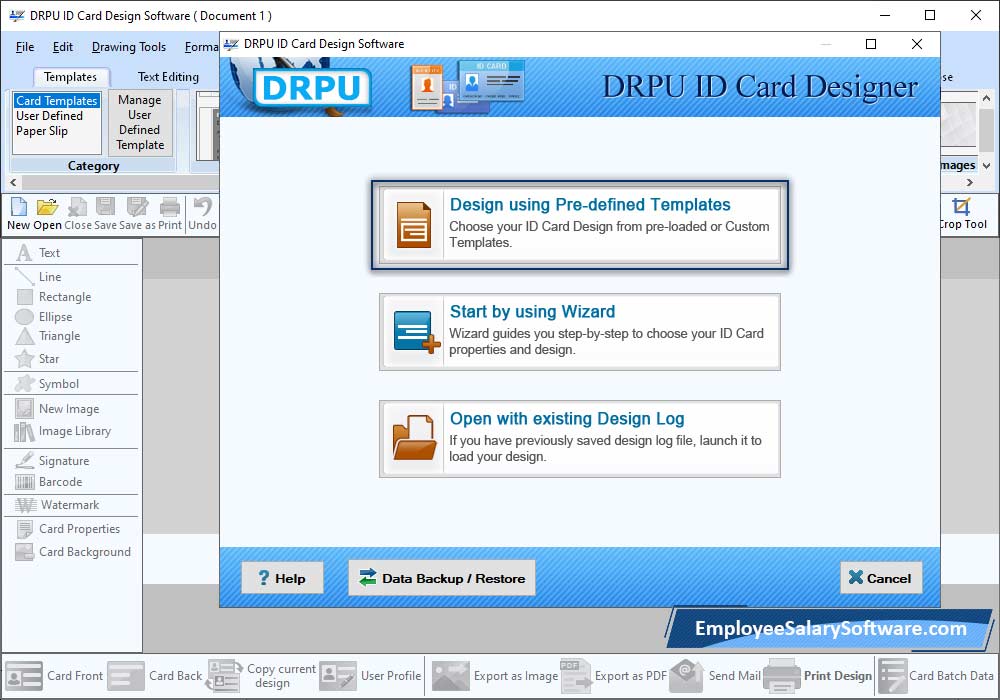This screenshot has width=1000, height=700.
Task: Click Export as PDF
Action: (614, 676)
